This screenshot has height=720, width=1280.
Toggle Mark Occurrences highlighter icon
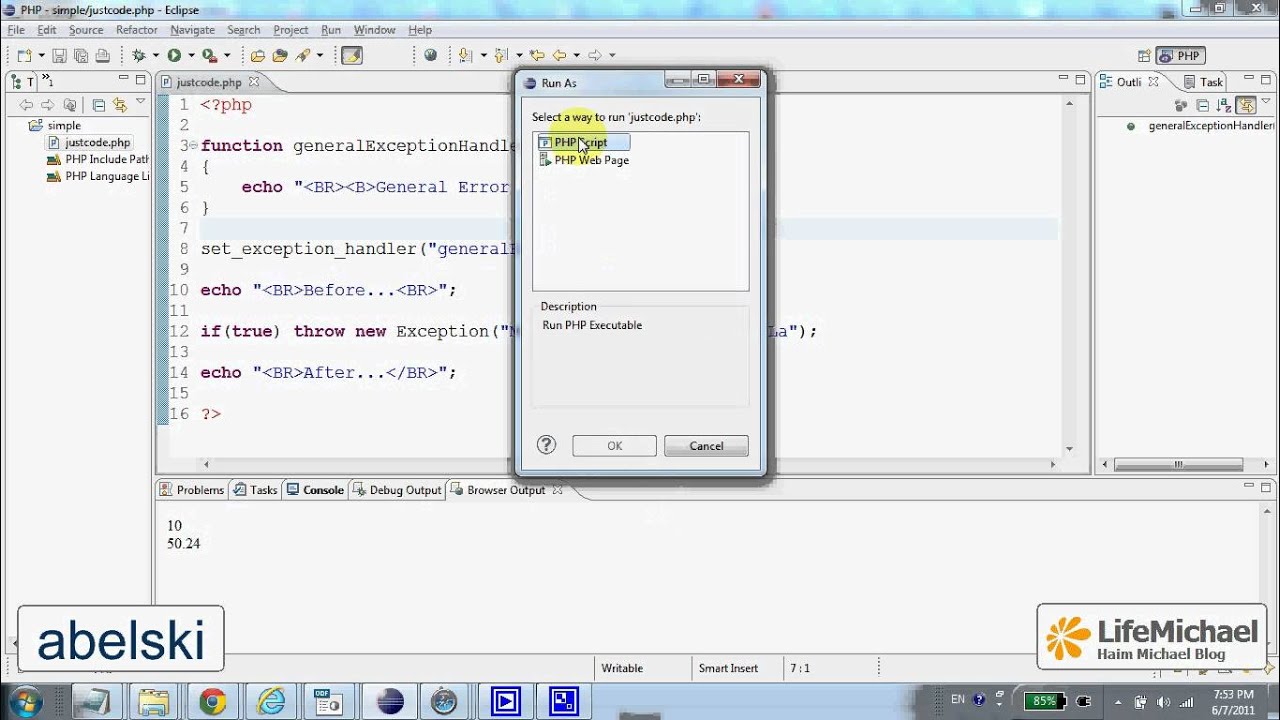pos(351,56)
